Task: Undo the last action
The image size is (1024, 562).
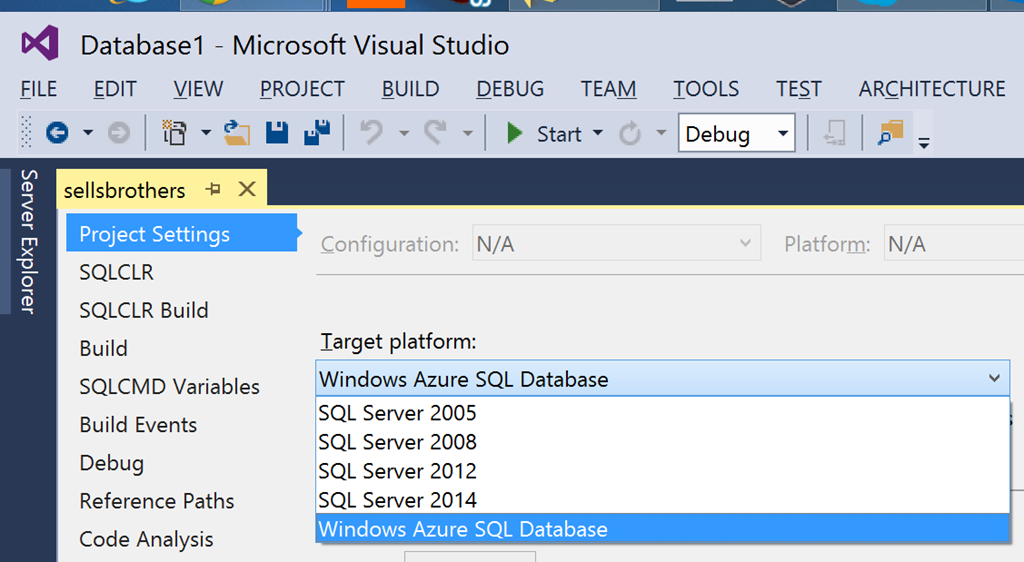Action: pos(372,133)
